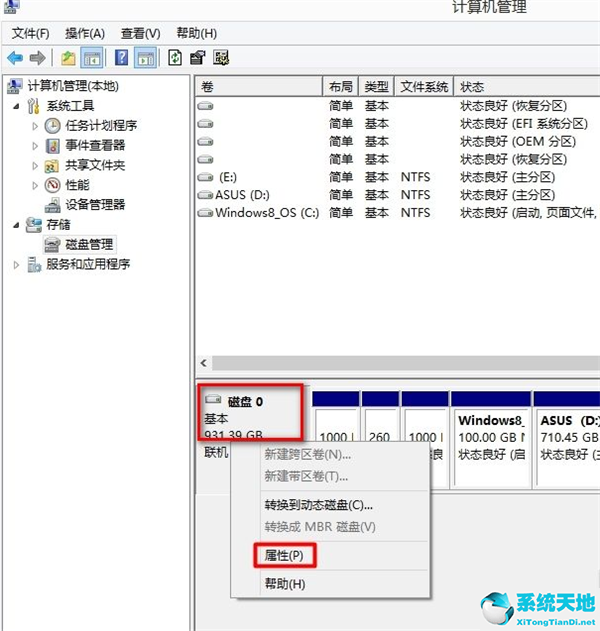Expand the 任务计划程序 node
This screenshot has width=600, height=631.
[x=35, y=126]
